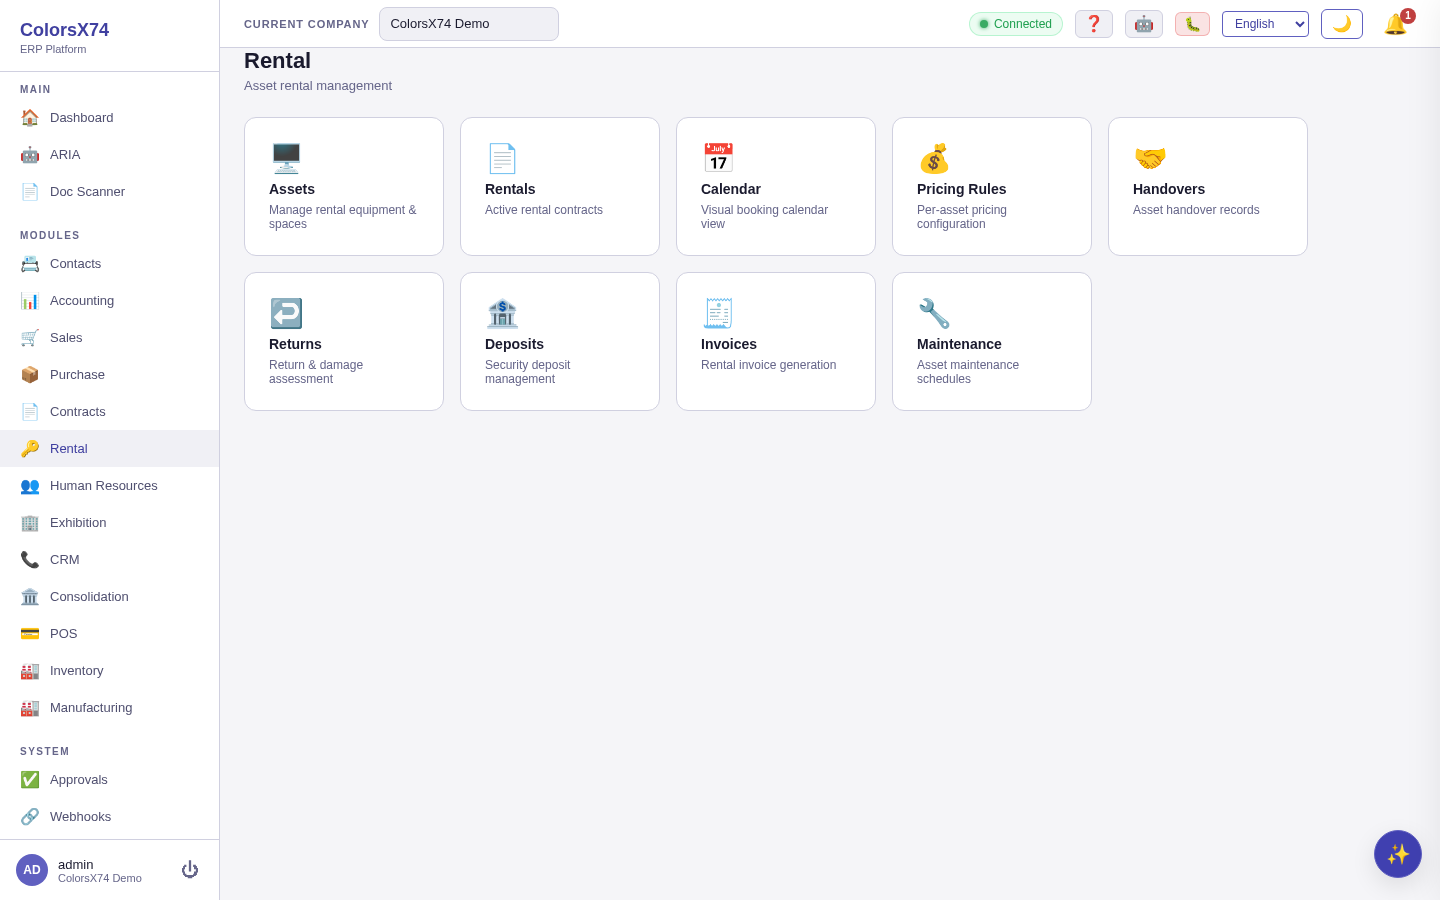Open the Deposits card title

tap(514, 344)
